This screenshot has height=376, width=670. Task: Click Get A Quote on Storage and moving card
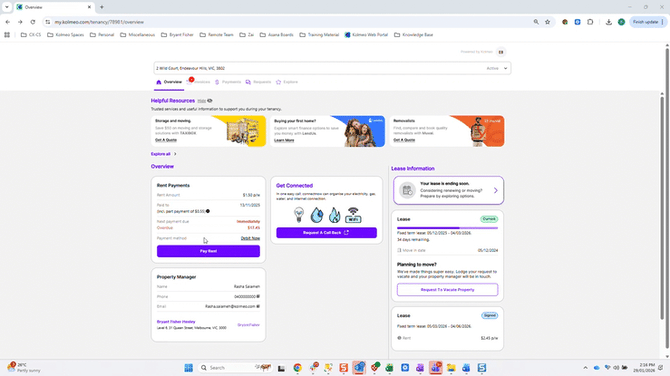(x=166, y=140)
